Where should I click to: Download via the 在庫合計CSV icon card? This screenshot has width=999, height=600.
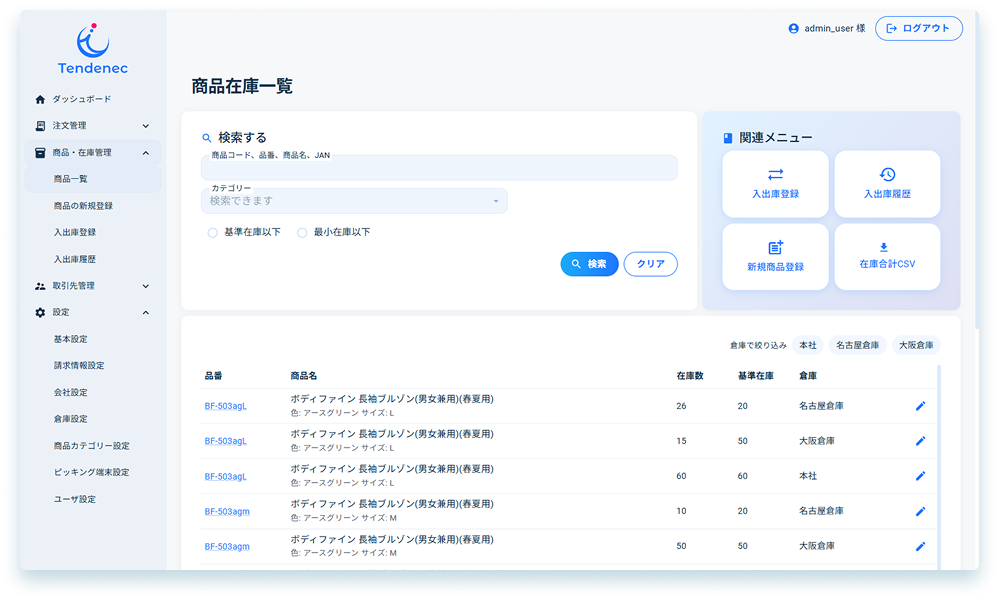click(887, 256)
